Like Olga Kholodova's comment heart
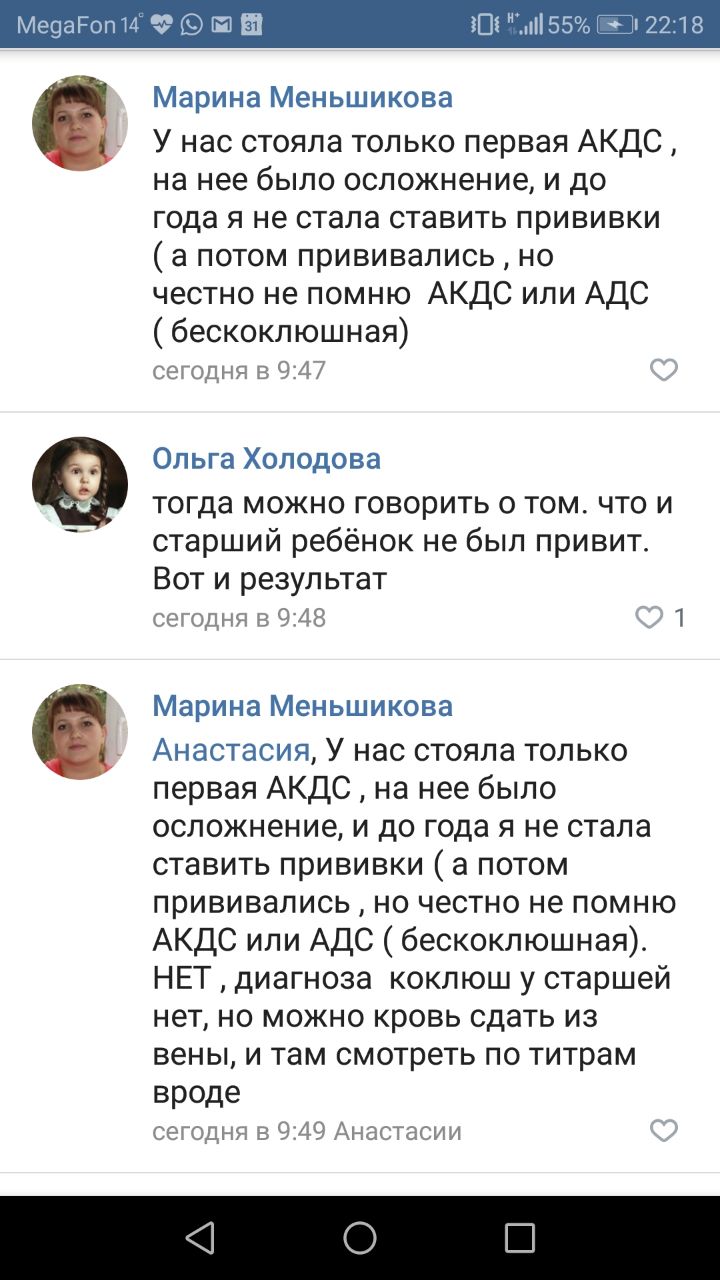Image resolution: width=720 pixels, height=1280 pixels. [x=650, y=618]
